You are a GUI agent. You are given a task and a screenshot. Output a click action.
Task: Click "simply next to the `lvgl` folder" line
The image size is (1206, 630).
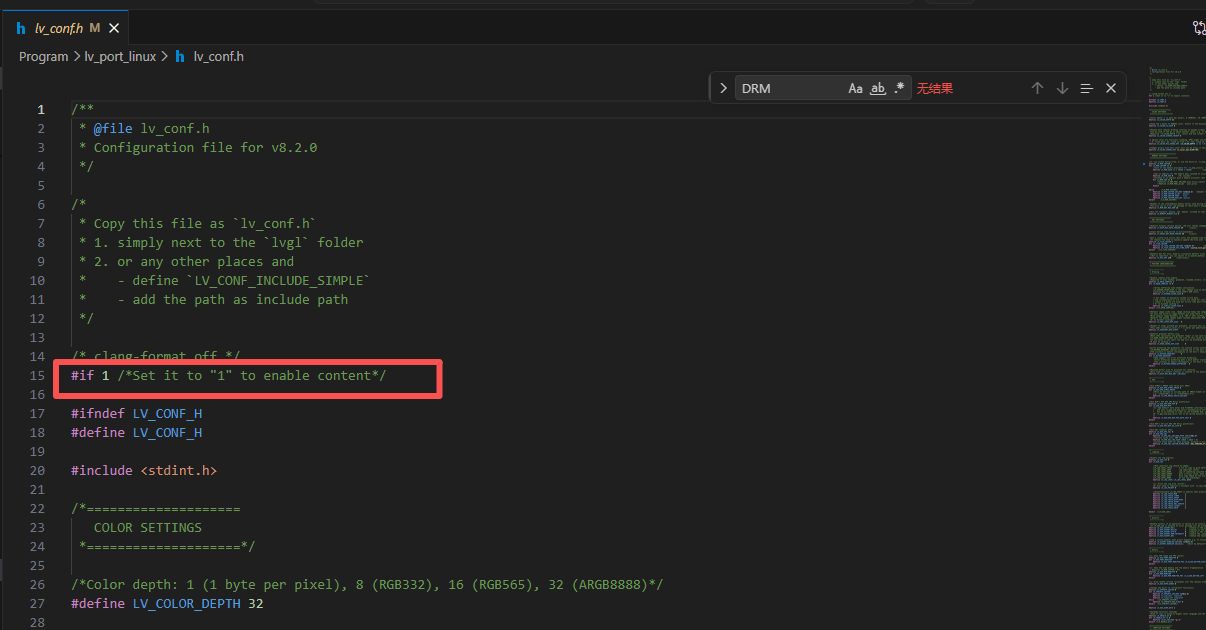pos(221,242)
